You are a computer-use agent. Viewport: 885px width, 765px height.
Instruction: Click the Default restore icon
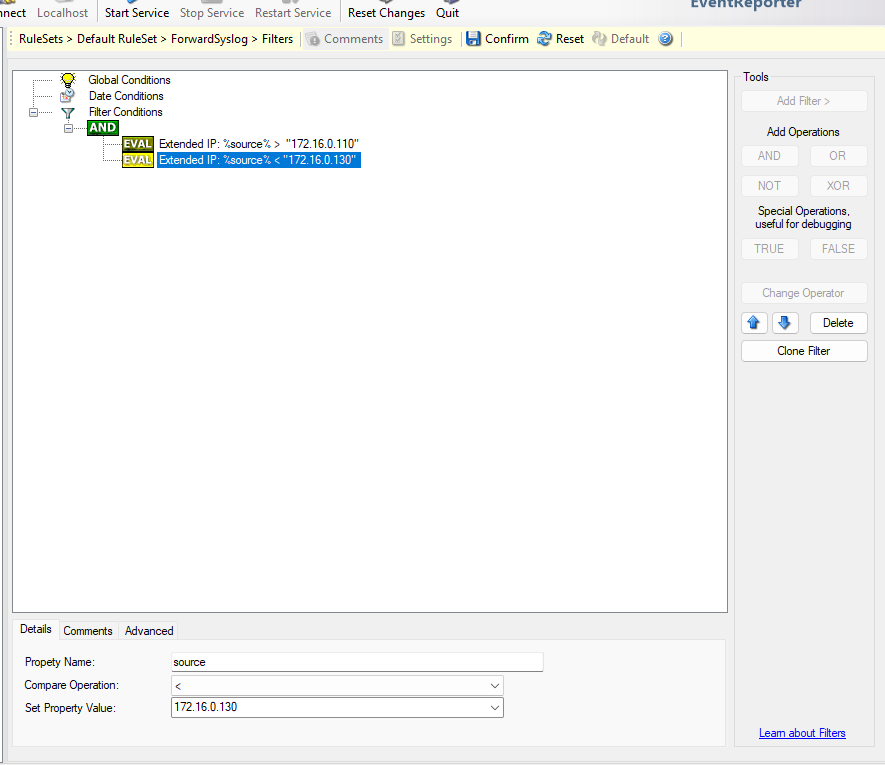[x=599, y=39]
